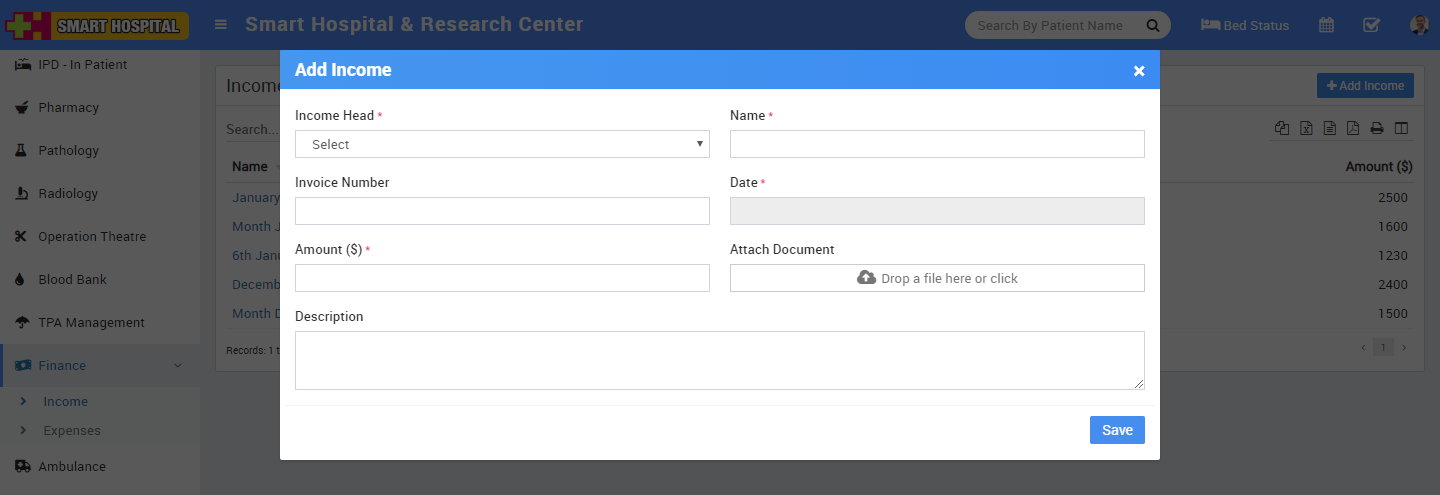This screenshot has height=495, width=1440.
Task: Toggle the hamburger sidebar menu
Action: click(221, 25)
